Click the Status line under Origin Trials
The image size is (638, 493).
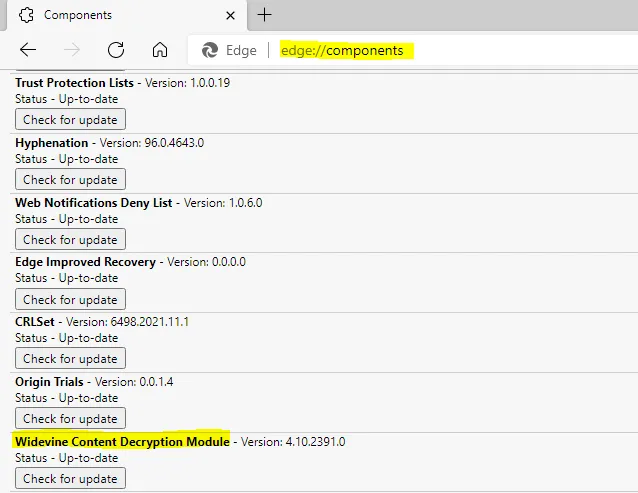[67, 398]
